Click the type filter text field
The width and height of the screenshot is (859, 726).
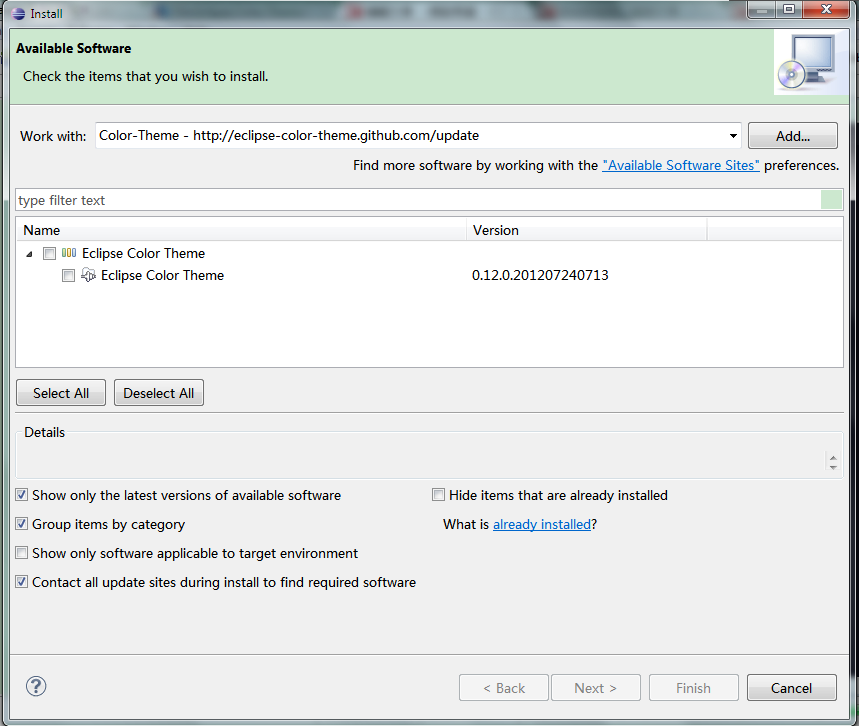coord(418,200)
